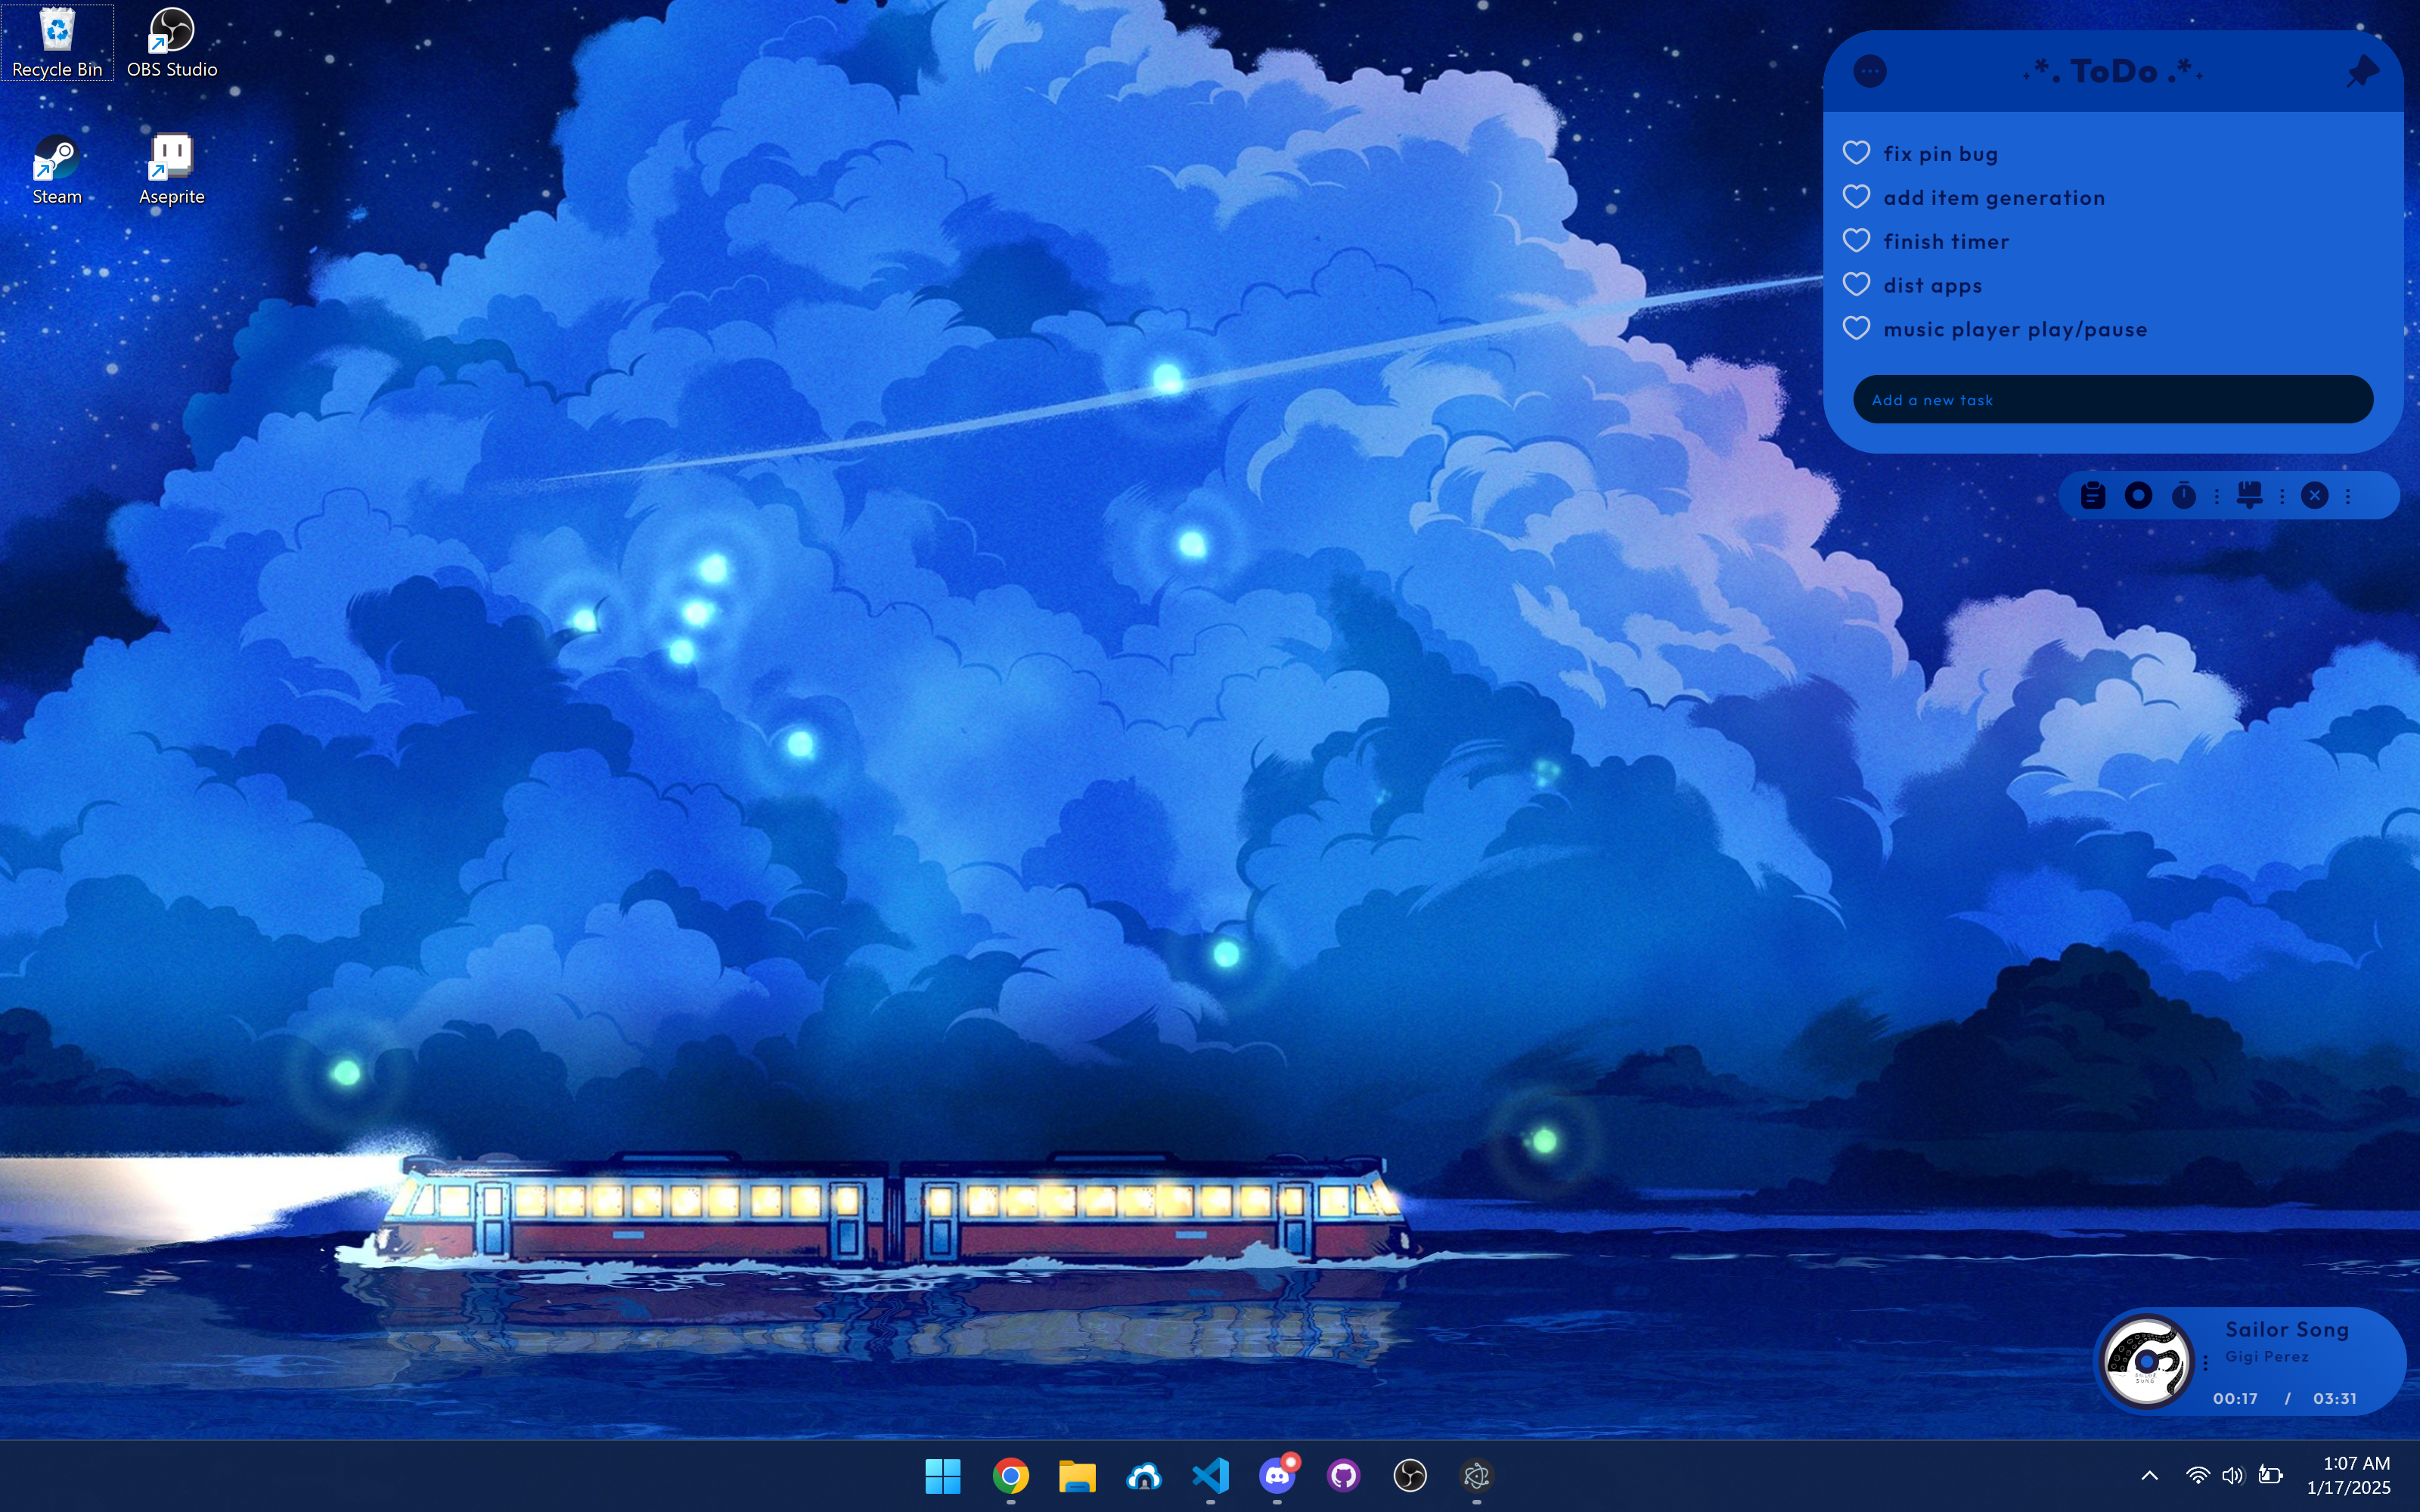Open the Windows Start menu

pyautogui.click(x=943, y=1476)
